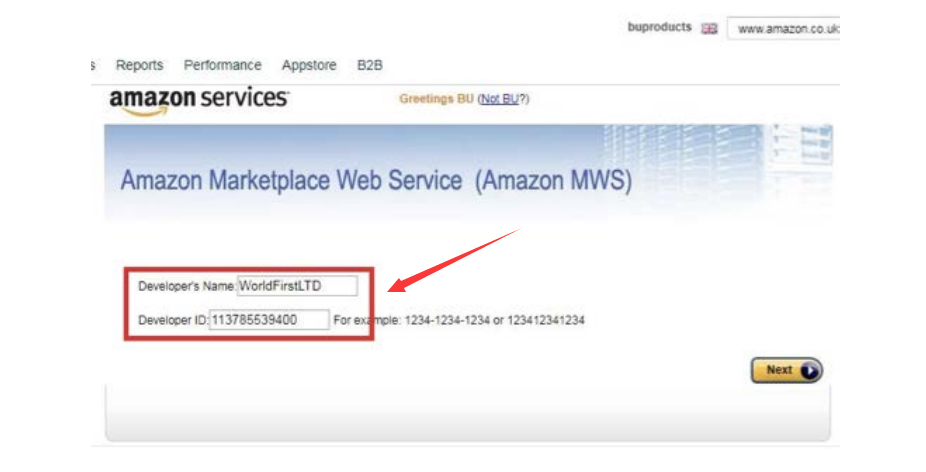Screen dimensions: 926x472
Task: Click the Not BU link
Action: (499, 99)
